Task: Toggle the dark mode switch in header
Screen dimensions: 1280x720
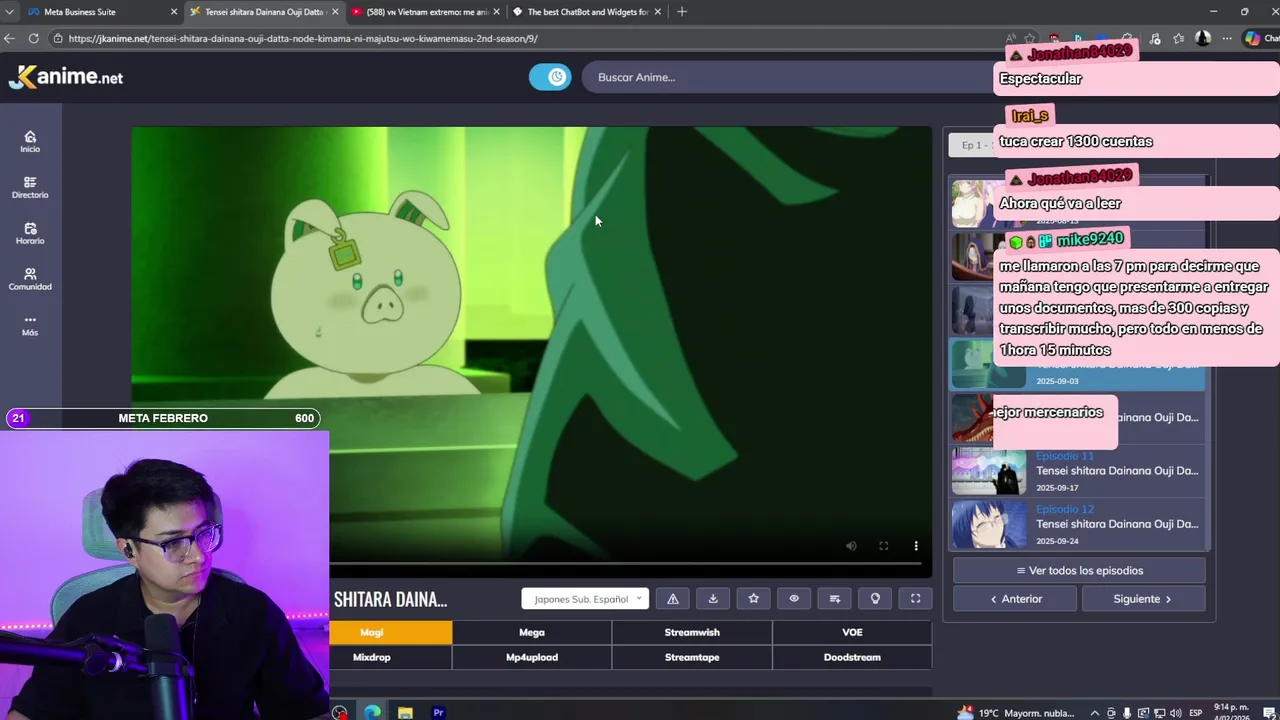Action: pyautogui.click(x=550, y=77)
